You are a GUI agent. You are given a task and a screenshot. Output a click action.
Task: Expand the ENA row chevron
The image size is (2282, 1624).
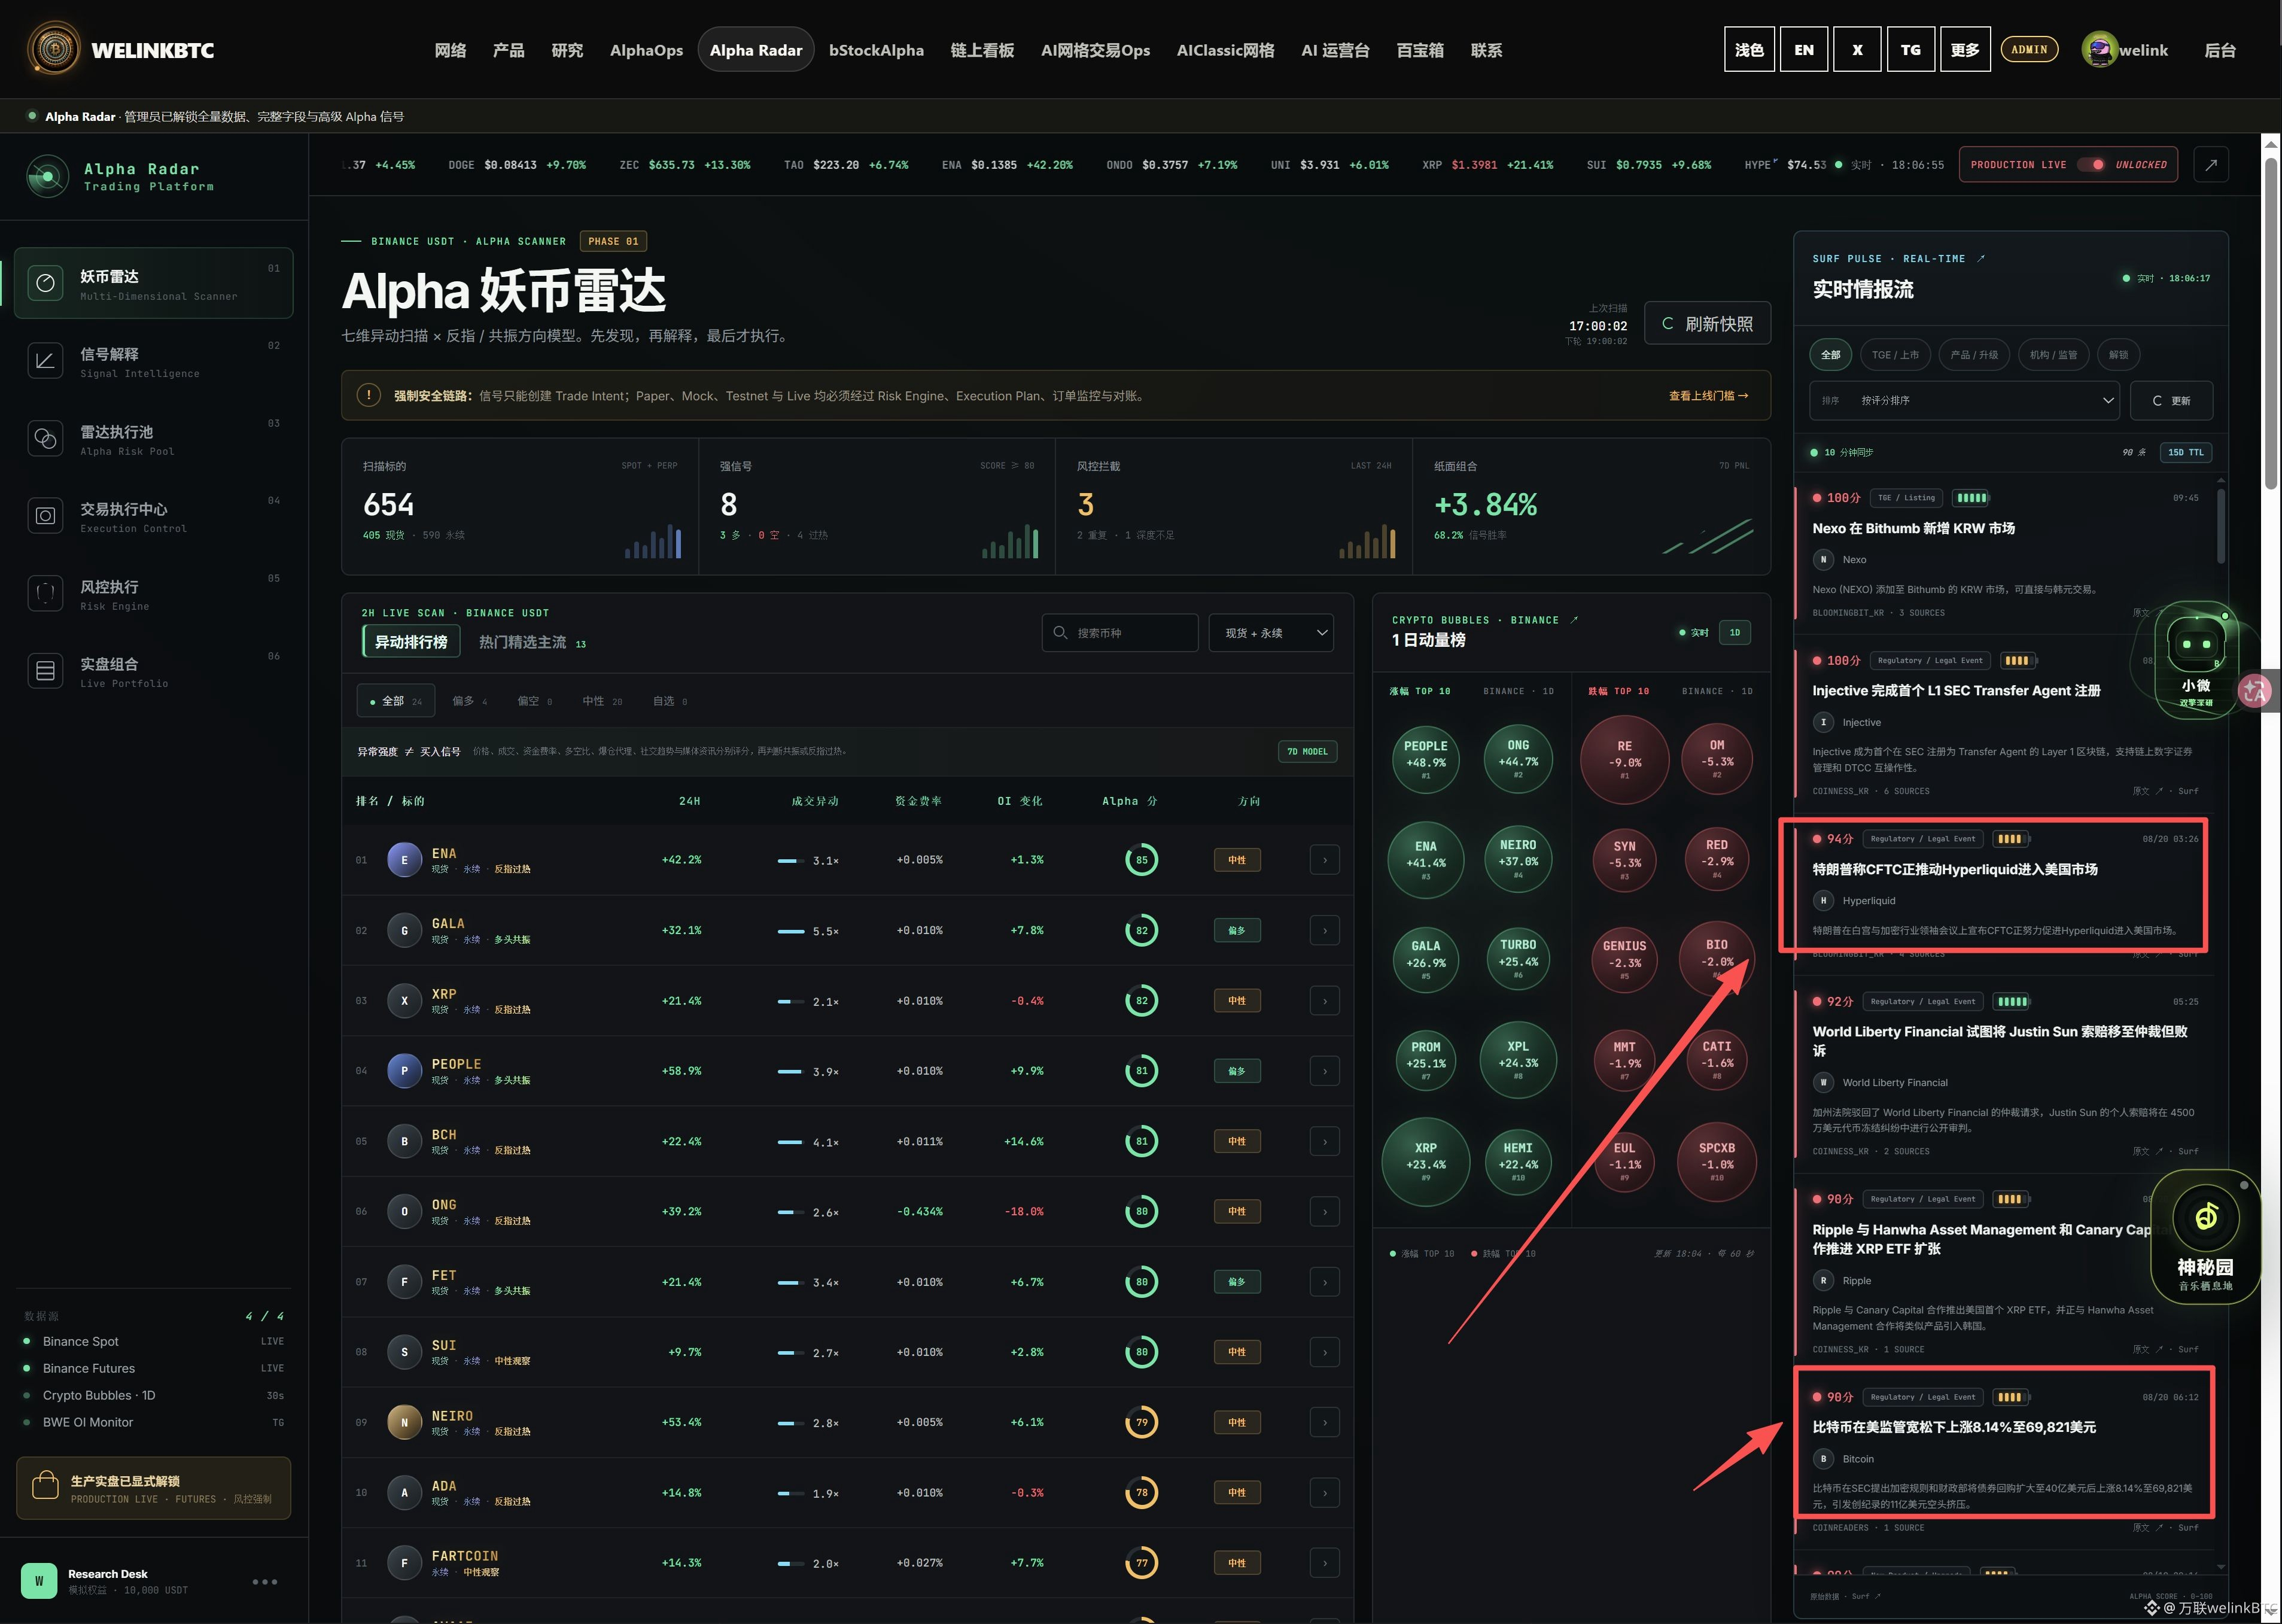tap(1325, 860)
